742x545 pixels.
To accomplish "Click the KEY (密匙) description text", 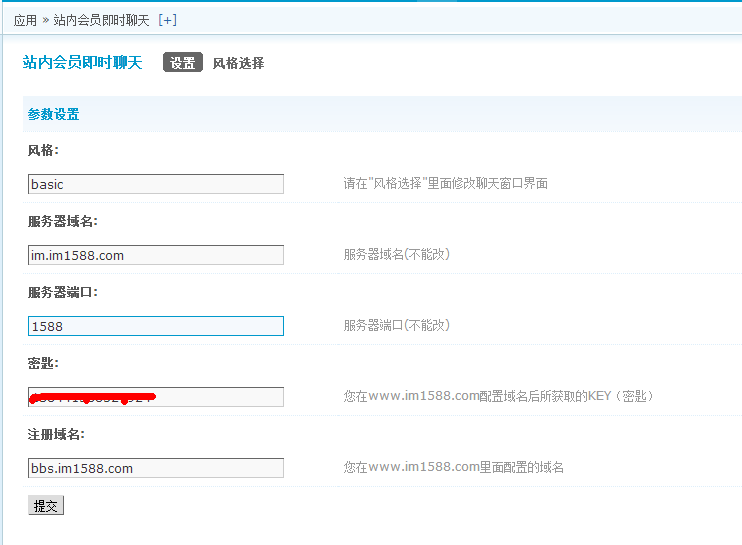I will tap(498, 396).
